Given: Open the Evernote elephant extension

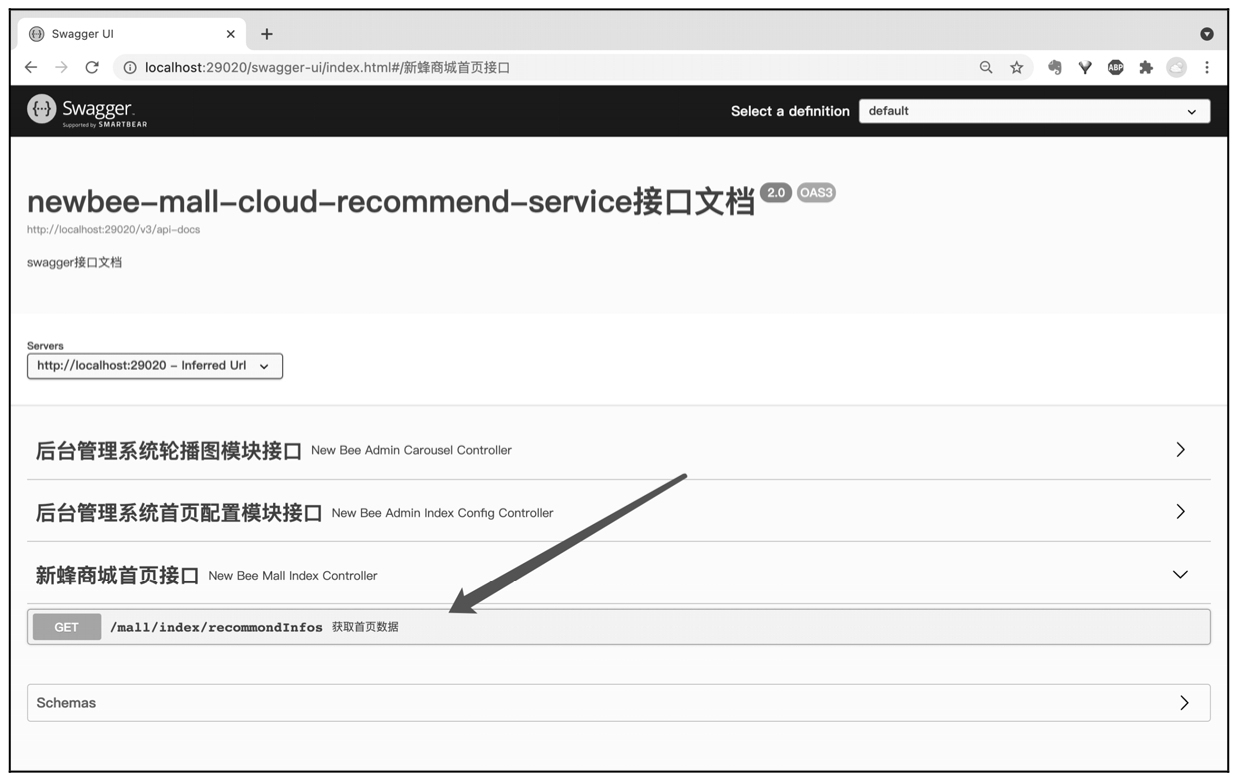Looking at the screenshot, I should pos(1054,67).
